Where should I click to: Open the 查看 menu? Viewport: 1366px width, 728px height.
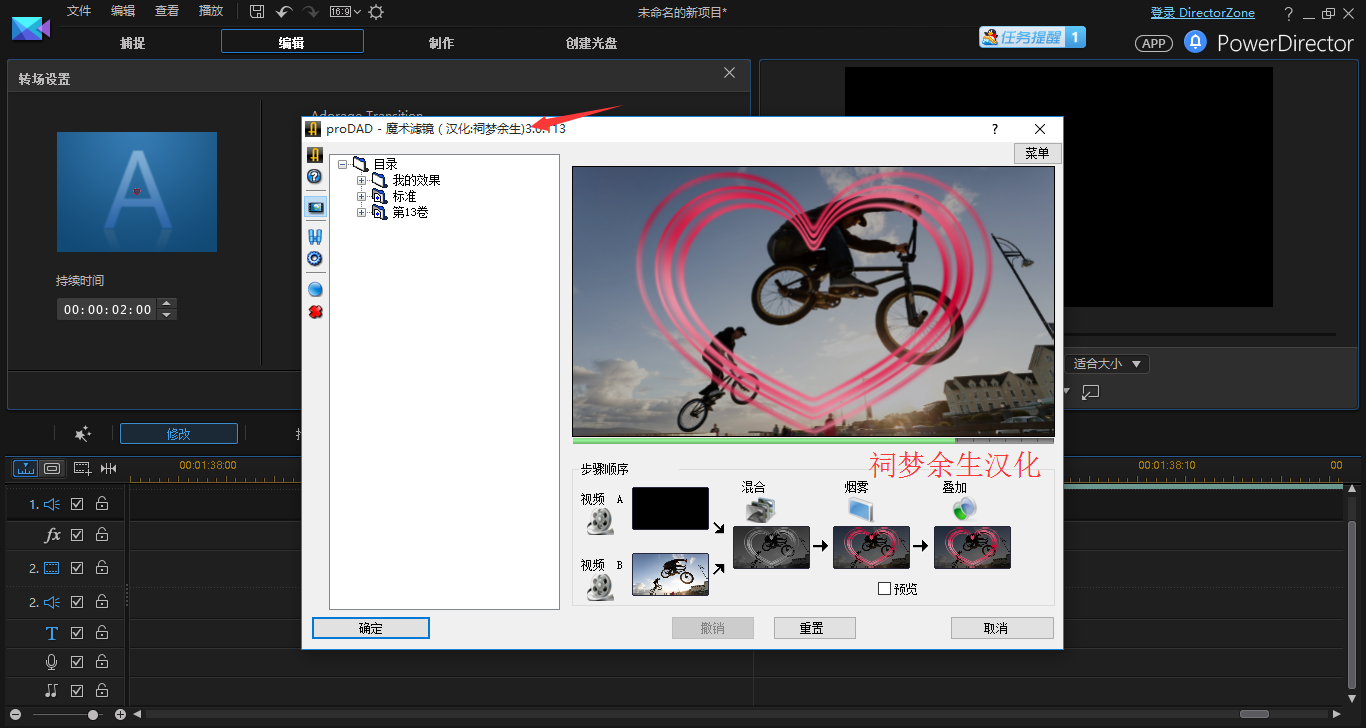[x=167, y=11]
